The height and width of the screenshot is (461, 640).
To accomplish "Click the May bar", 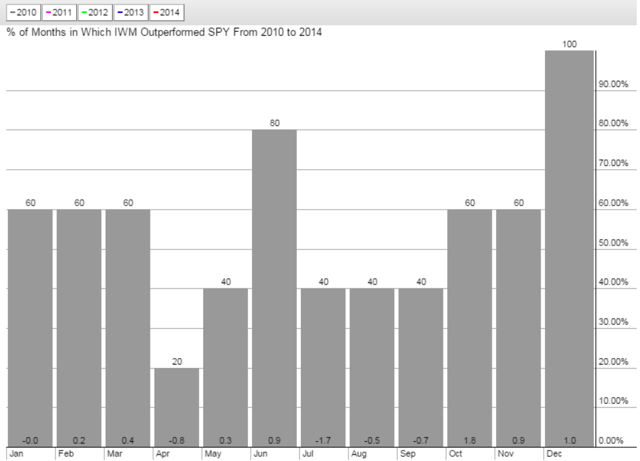I will coord(225,367).
